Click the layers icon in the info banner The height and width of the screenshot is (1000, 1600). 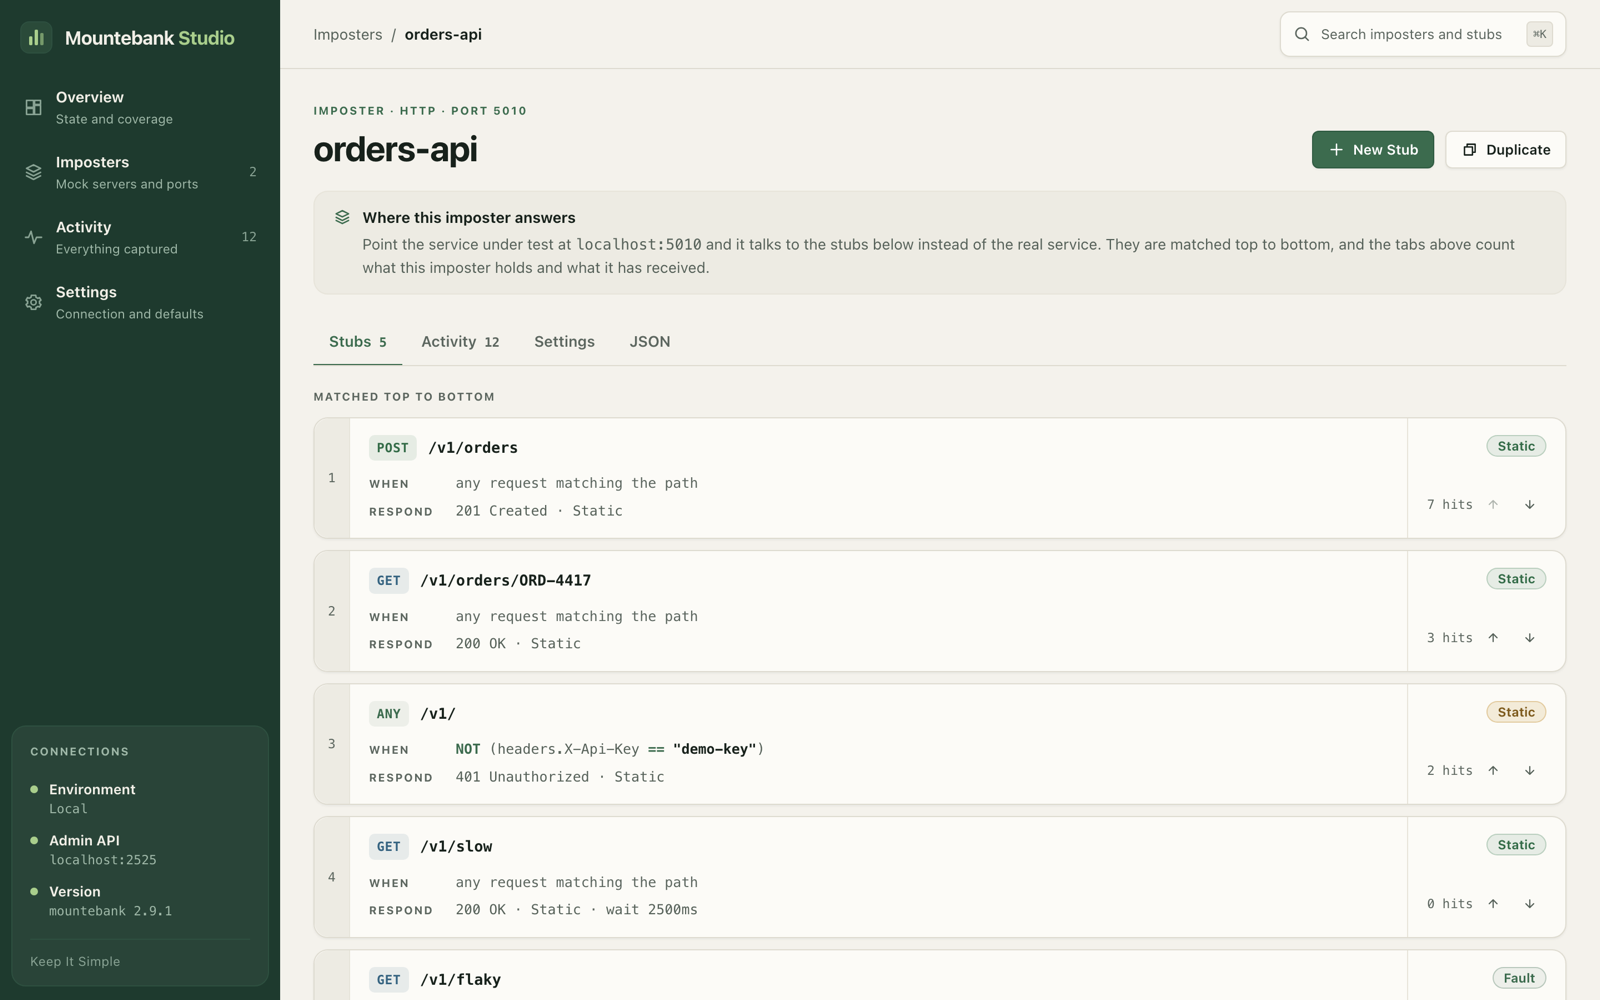pyautogui.click(x=342, y=217)
